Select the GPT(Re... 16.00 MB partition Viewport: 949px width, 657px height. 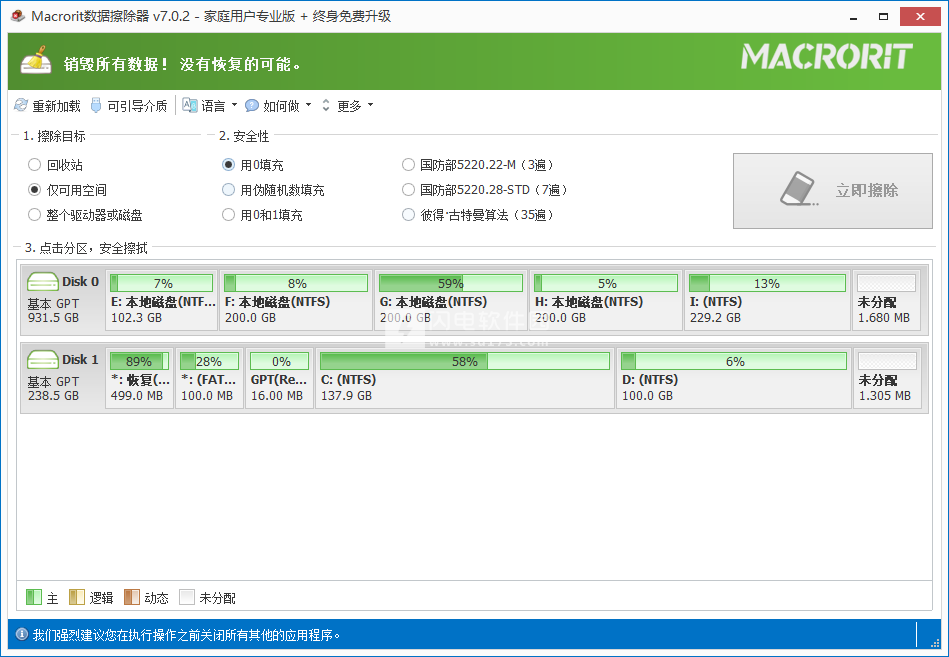(x=280, y=378)
